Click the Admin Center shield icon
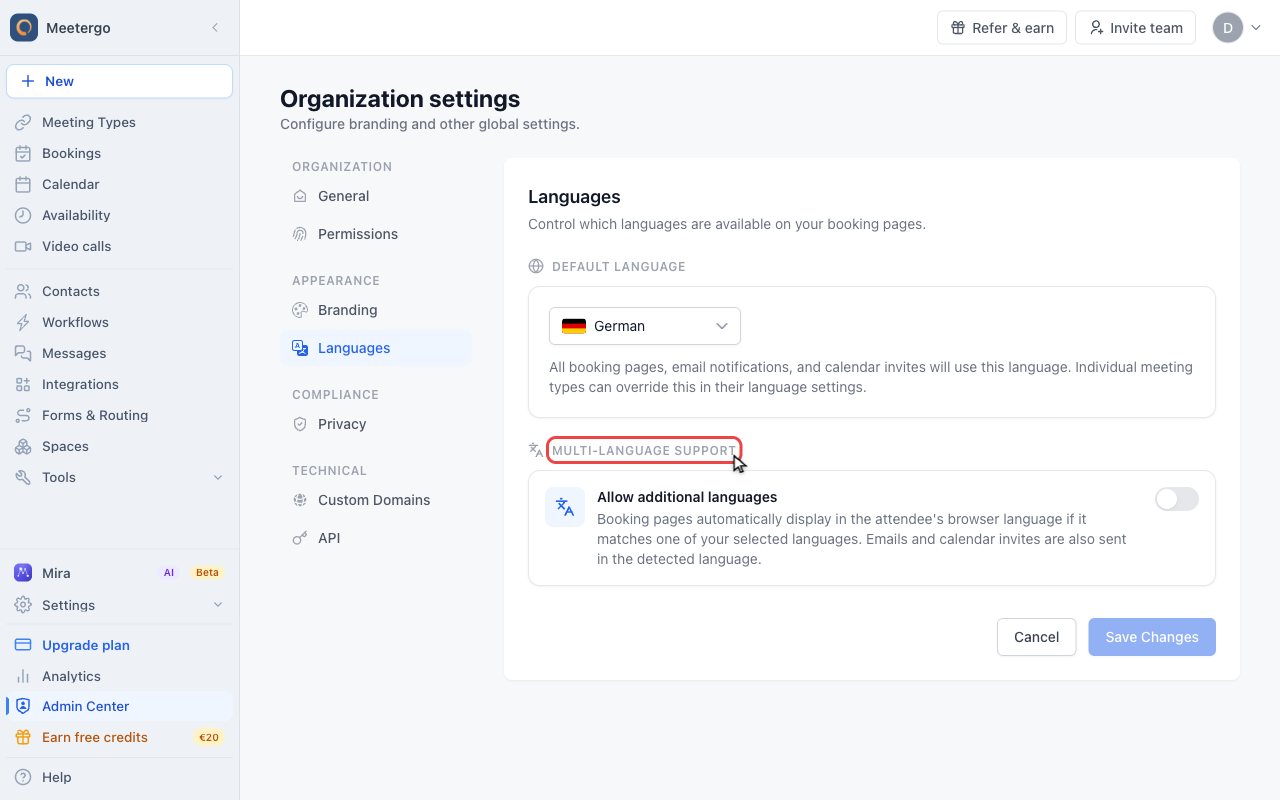This screenshot has height=800, width=1280. [x=23, y=706]
